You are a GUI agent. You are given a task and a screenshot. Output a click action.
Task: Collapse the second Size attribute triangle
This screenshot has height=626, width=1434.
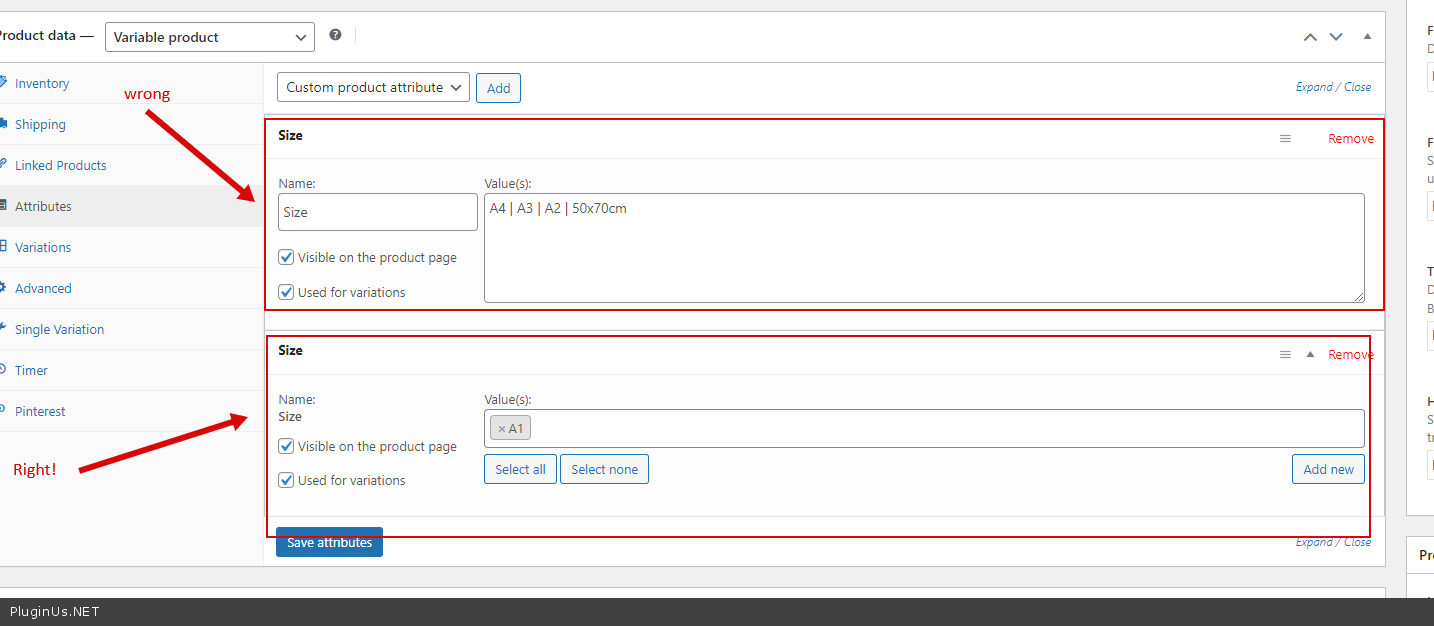point(1310,354)
